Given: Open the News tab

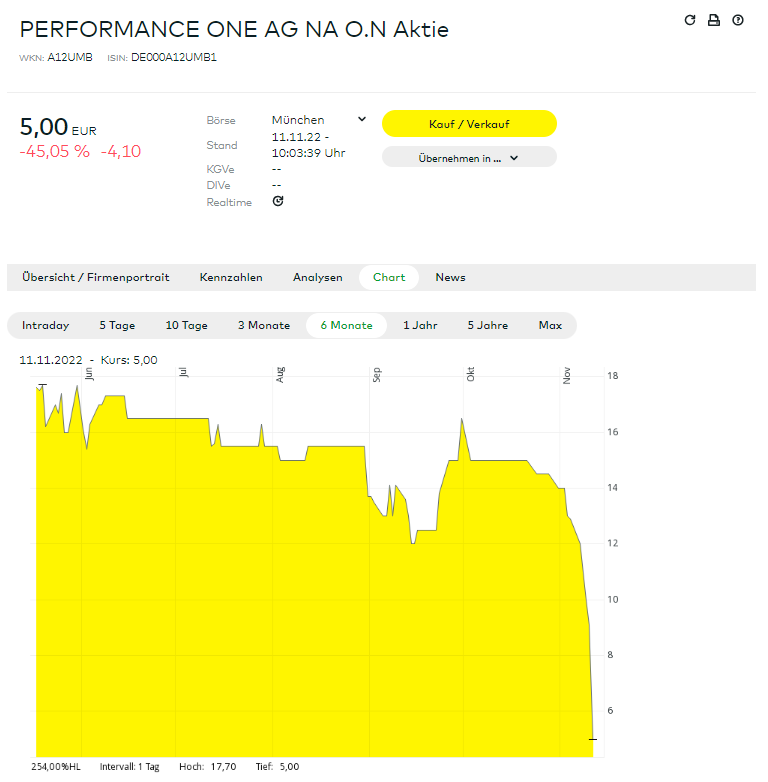Looking at the screenshot, I should pyautogui.click(x=450, y=277).
